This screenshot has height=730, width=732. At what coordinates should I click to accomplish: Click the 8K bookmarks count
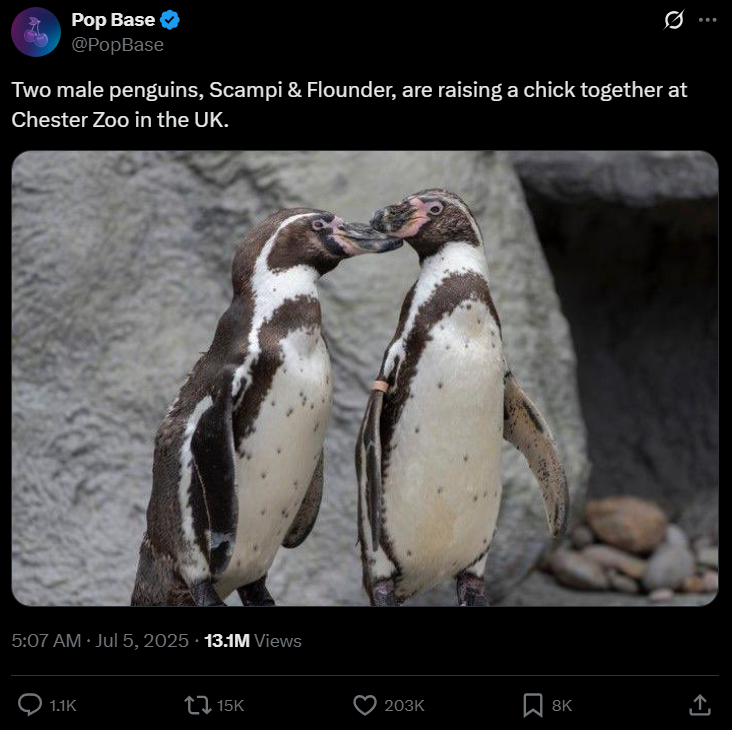pos(562,705)
